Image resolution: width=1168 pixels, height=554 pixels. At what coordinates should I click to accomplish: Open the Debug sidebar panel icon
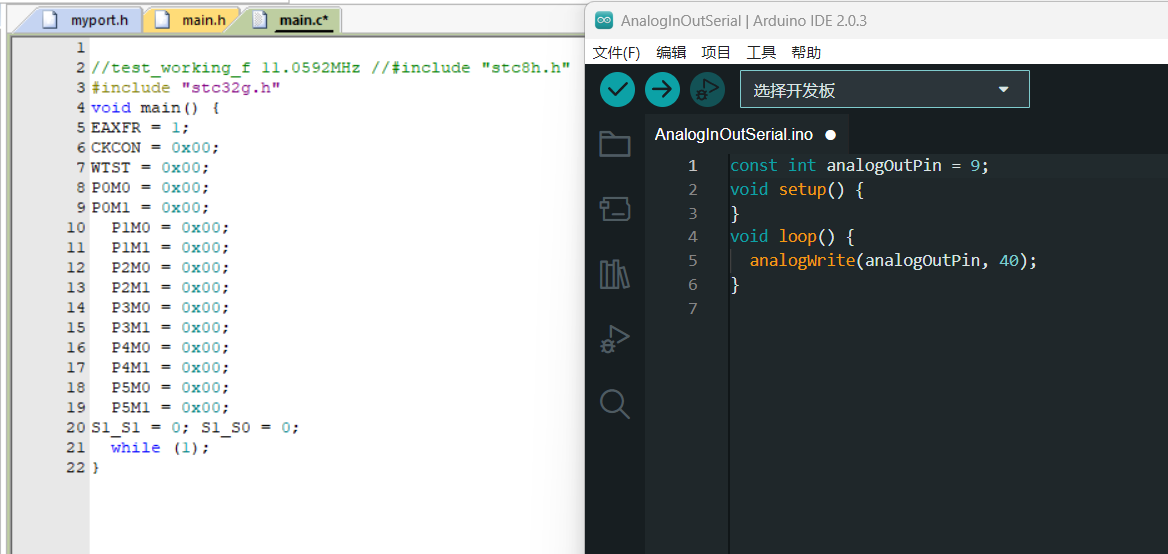(614, 339)
